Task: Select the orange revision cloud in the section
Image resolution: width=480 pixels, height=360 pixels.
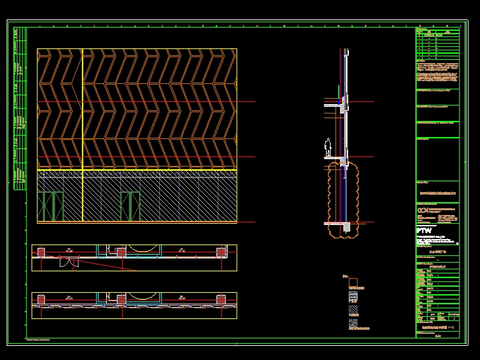Action: click(343, 199)
